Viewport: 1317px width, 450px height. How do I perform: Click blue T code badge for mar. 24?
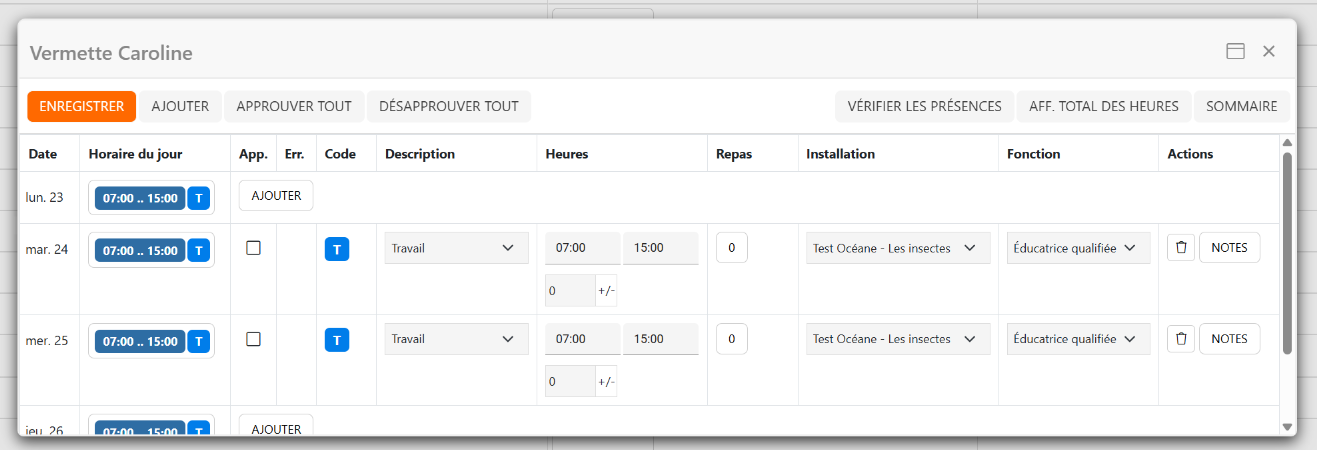337,249
